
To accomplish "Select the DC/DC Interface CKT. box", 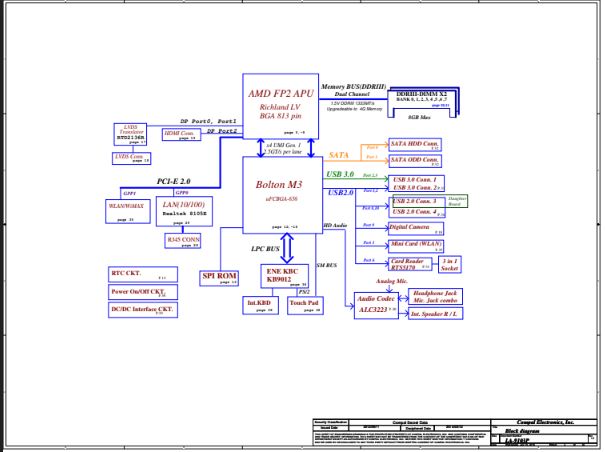I will point(143,310).
